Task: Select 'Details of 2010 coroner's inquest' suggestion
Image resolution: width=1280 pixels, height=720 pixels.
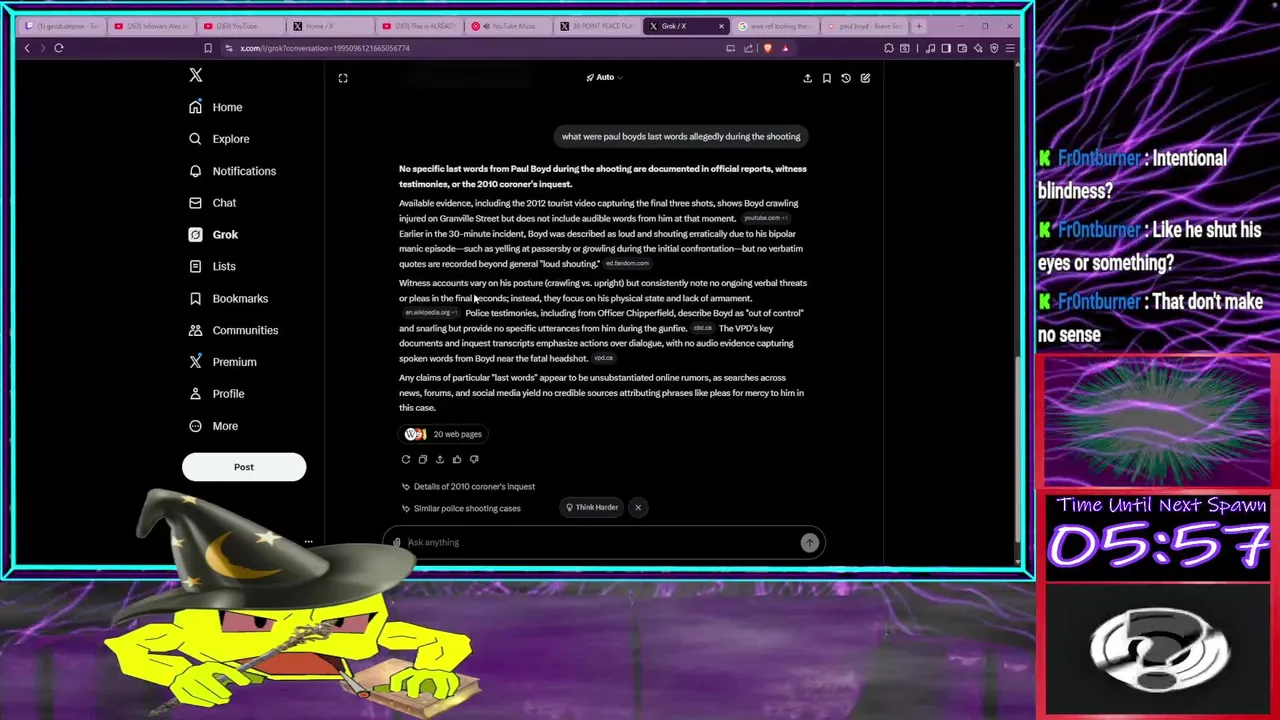Action: pos(468,487)
